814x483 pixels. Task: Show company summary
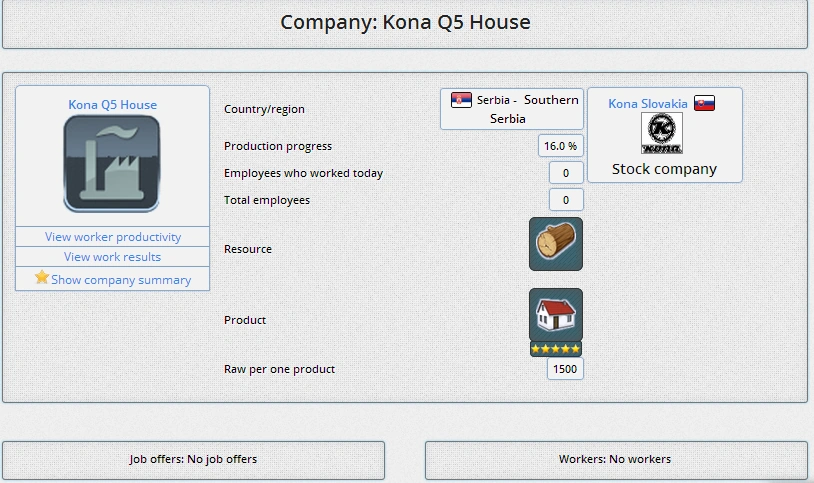[x=120, y=280]
